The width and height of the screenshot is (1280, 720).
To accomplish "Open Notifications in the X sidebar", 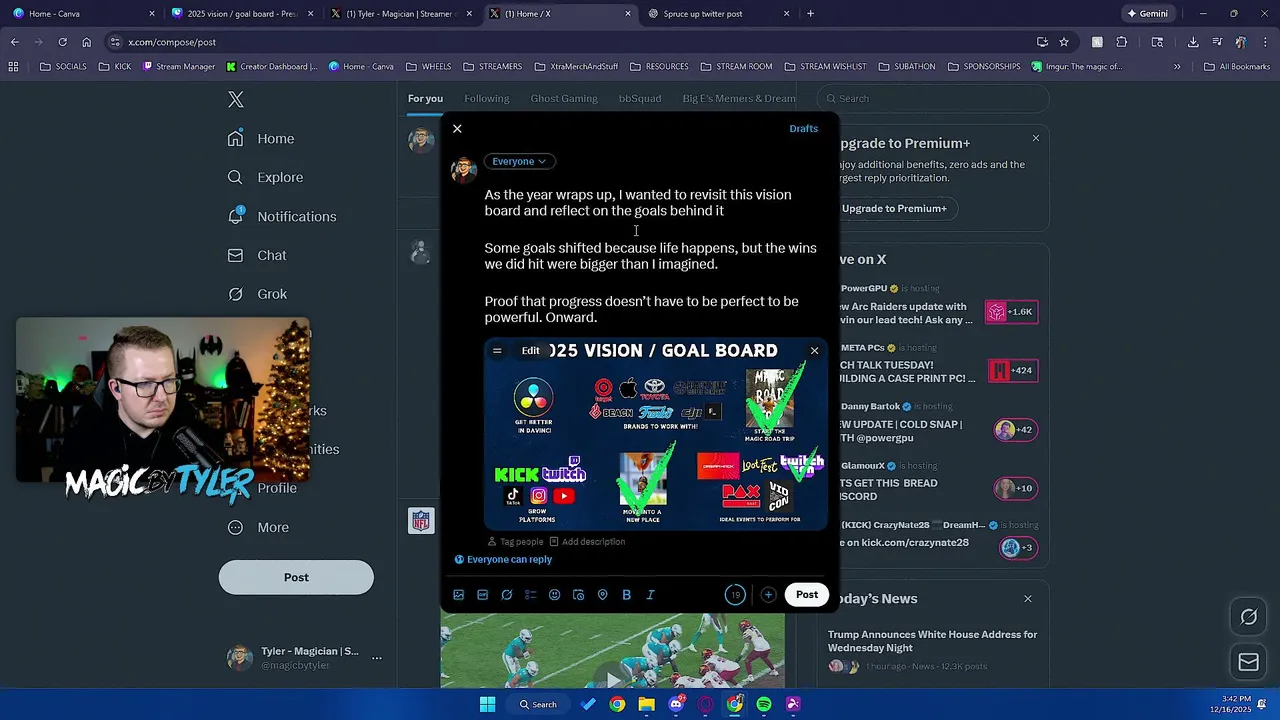I will pyautogui.click(x=282, y=217).
